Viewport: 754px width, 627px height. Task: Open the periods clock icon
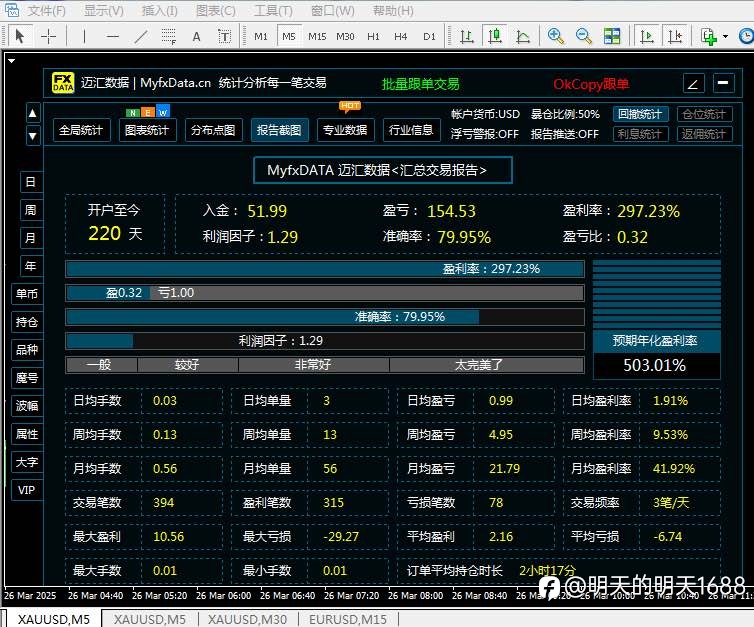coord(746,36)
